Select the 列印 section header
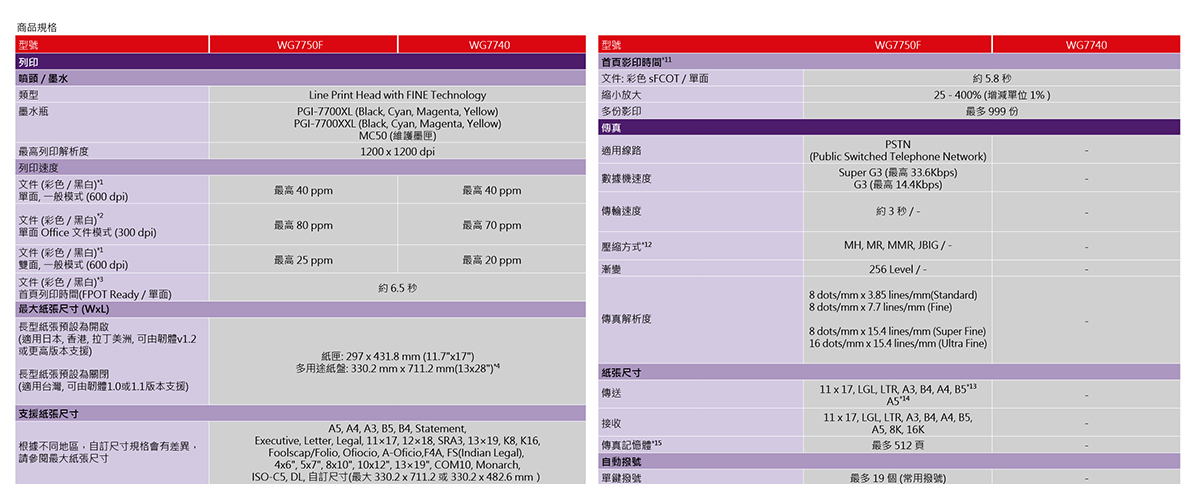Screen dimensions: 1200x484 tap(300, 62)
